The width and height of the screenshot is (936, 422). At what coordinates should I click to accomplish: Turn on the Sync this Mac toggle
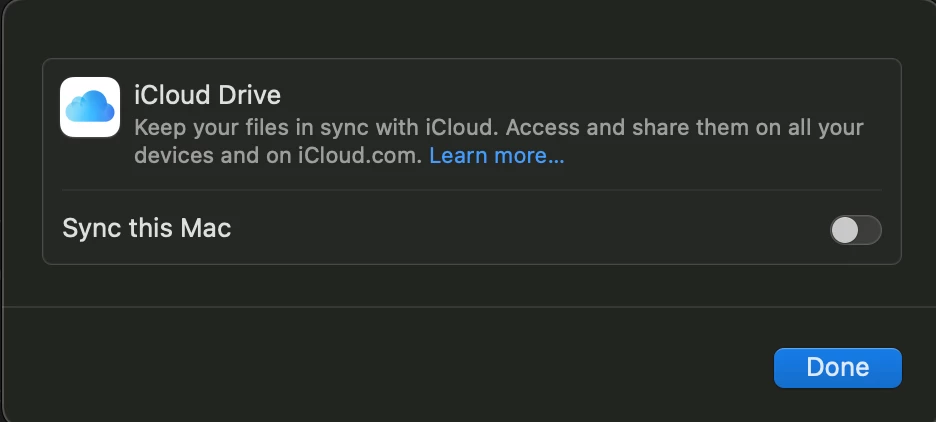(x=855, y=229)
